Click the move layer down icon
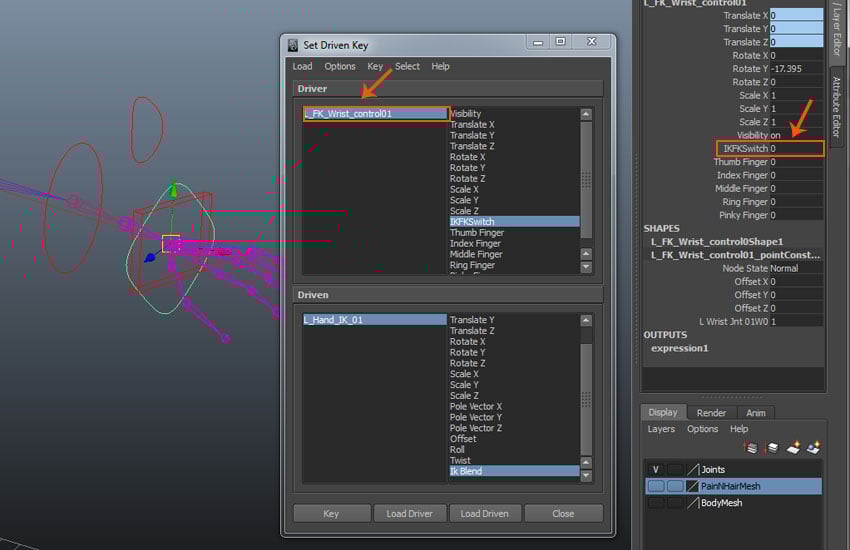Viewport: 850px width, 550px height. pyautogui.click(x=771, y=448)
